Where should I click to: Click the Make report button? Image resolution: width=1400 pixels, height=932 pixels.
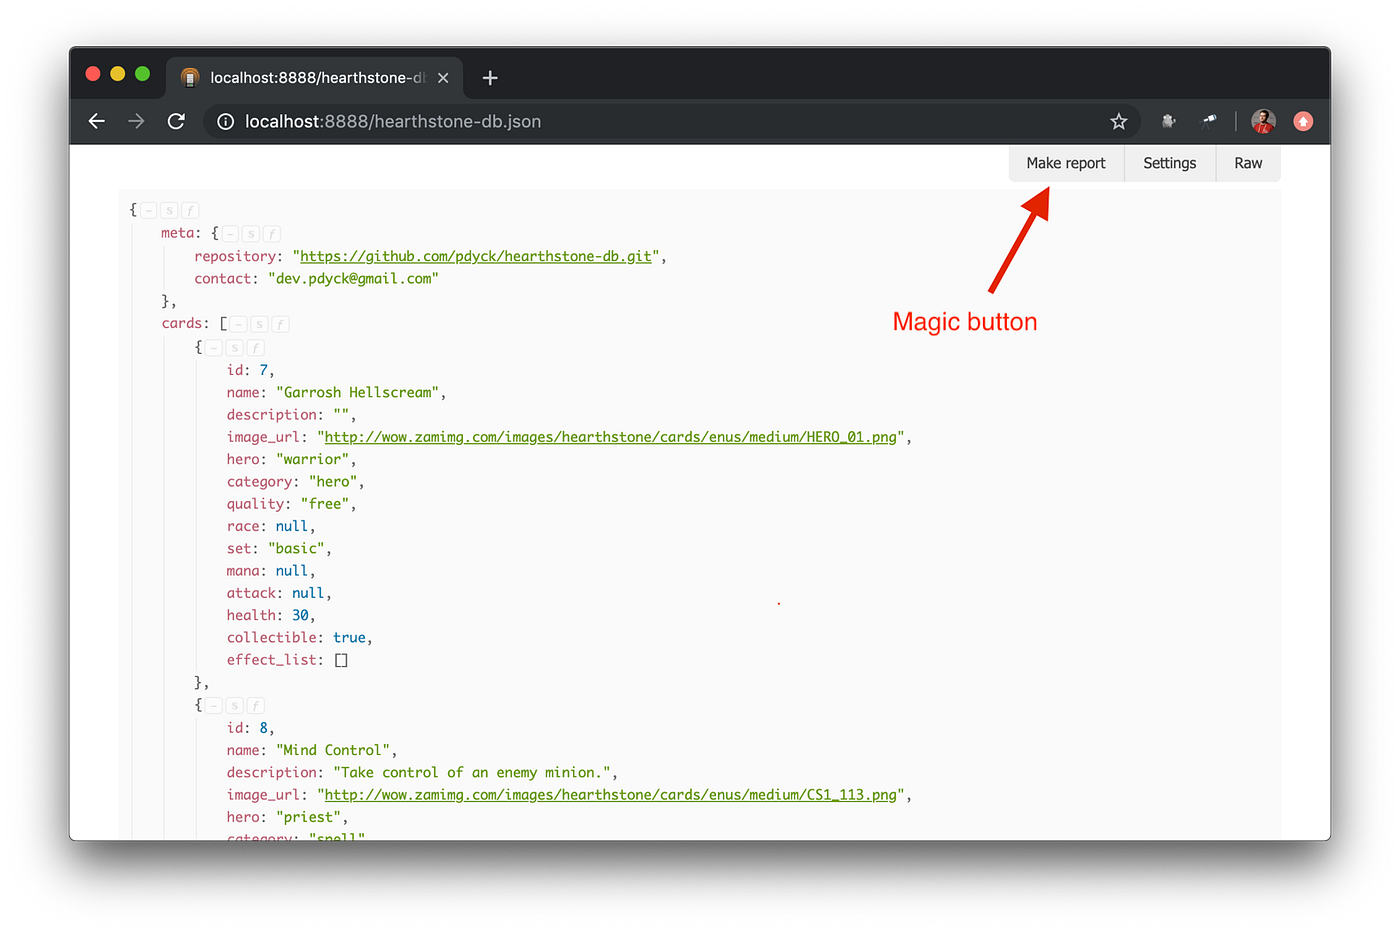[x=1066, y=163]
